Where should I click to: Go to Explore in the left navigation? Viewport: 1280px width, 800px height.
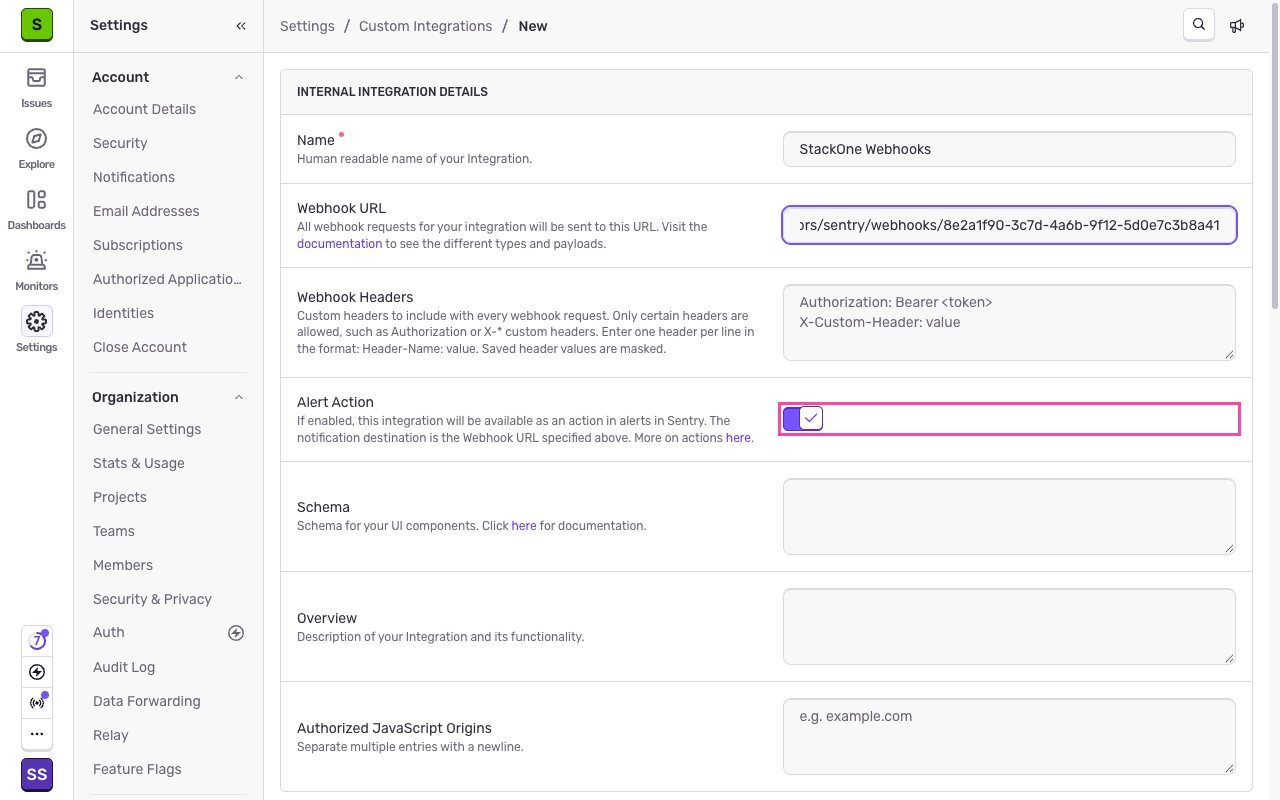(x=36, y=148)
